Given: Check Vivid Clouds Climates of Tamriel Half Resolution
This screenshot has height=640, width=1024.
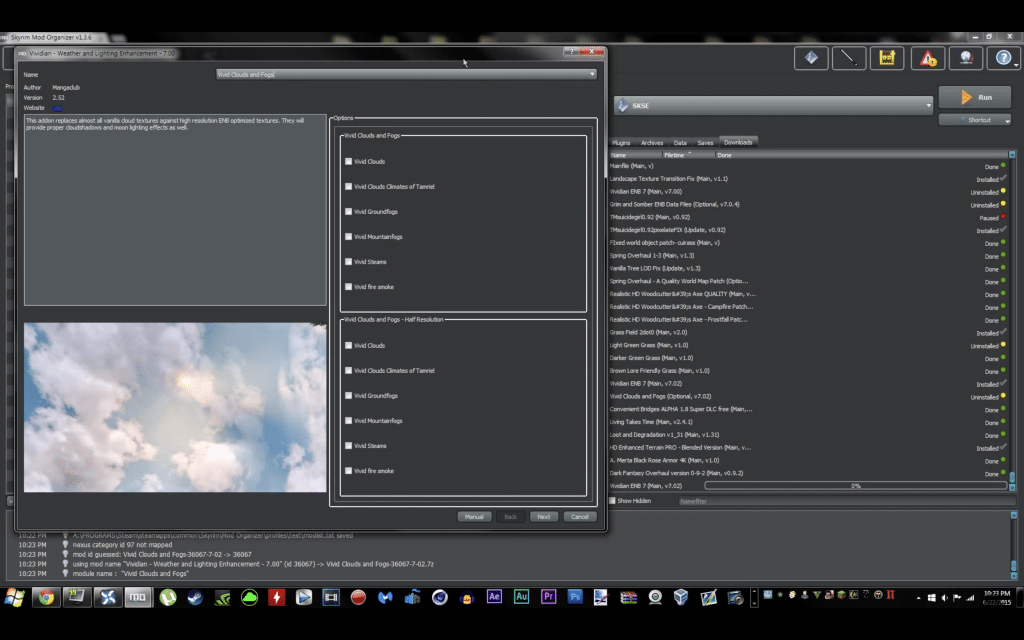Looking at the screenshot, I should tap(348, 370).
